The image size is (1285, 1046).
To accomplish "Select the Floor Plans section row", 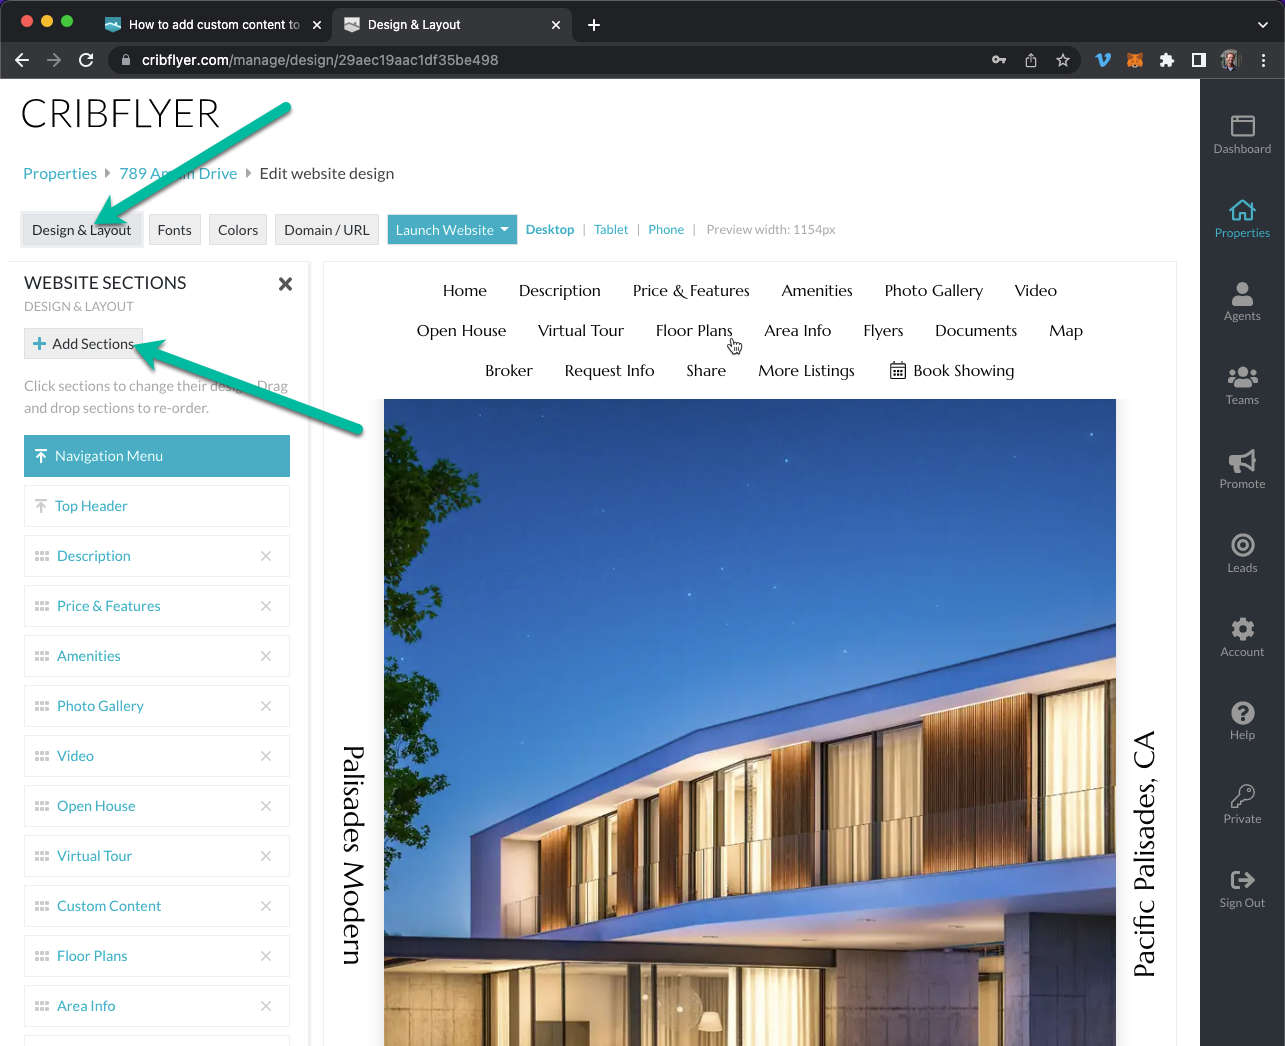I will pyautogui.click(x=157, y=956).
